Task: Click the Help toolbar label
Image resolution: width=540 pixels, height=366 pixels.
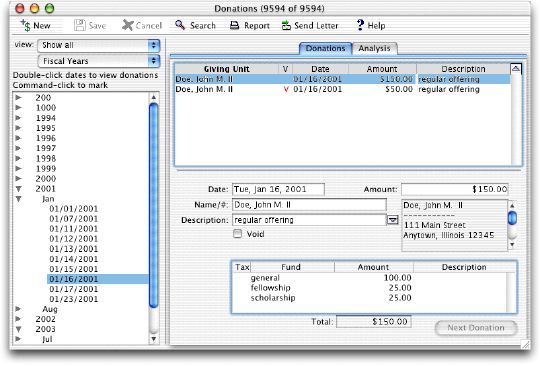Action: (x=376, y=25)
